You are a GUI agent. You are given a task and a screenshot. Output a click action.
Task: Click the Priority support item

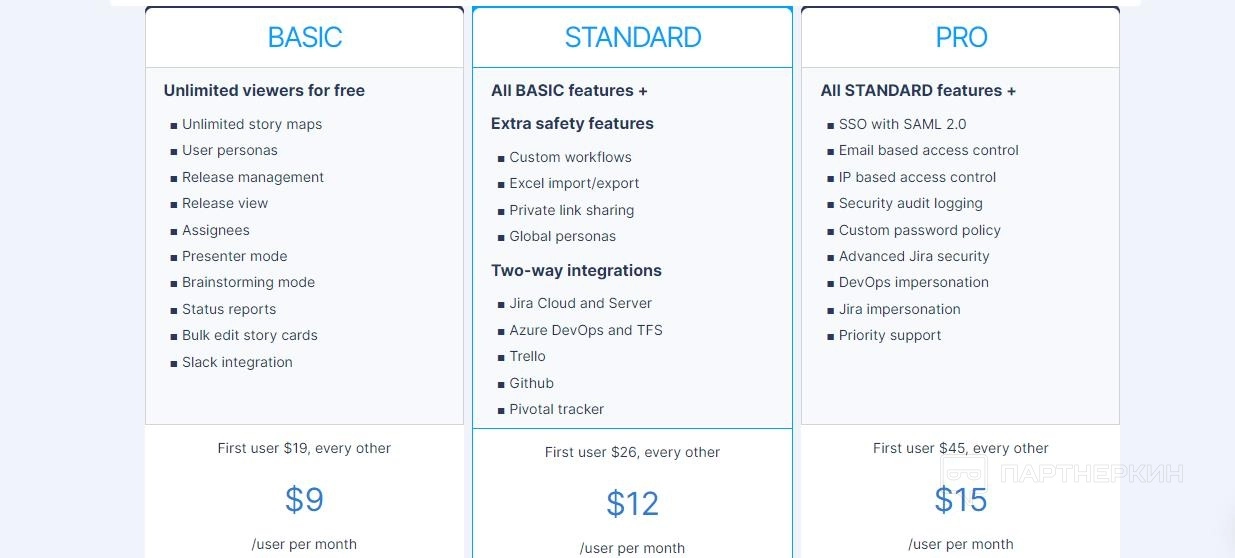coord(890,335)
